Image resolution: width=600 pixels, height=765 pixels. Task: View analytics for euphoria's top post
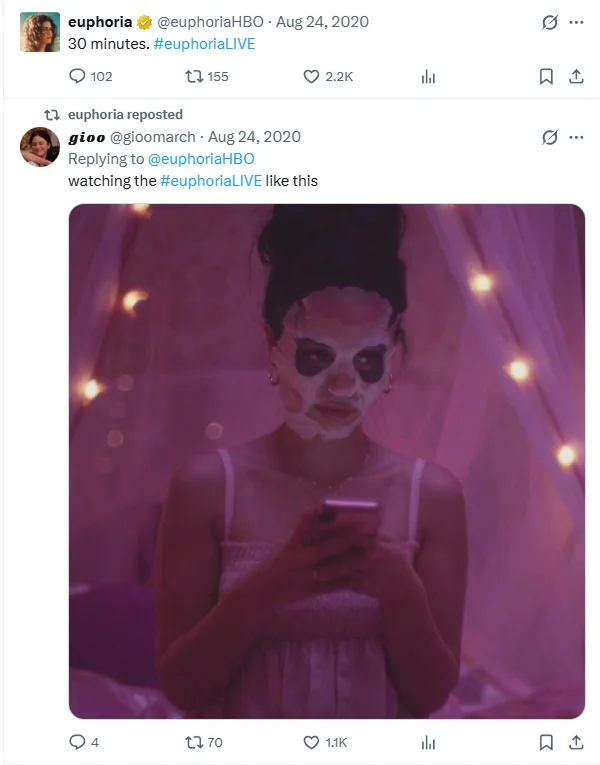pos(428,76)
